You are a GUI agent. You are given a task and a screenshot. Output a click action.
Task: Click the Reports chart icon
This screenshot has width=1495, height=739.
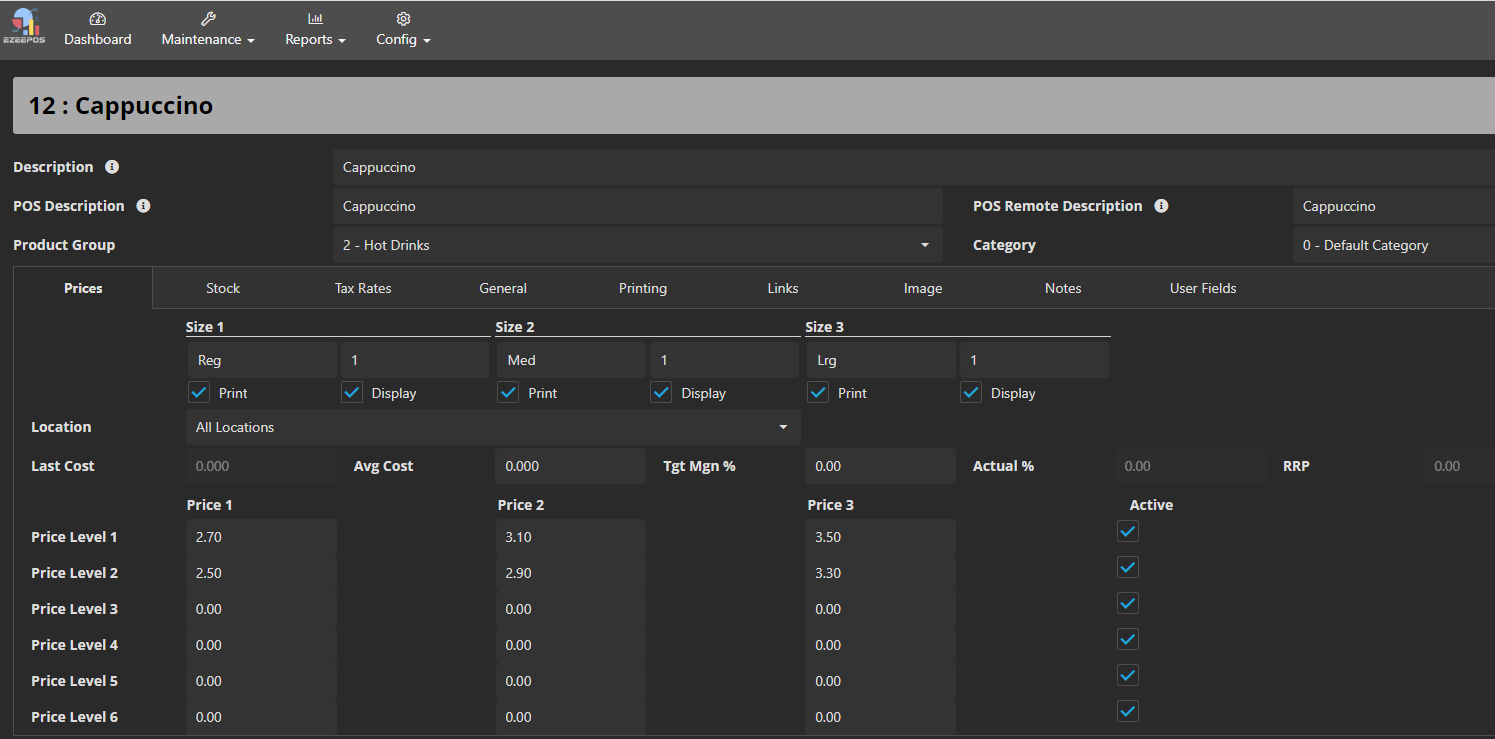coord(315,19)
